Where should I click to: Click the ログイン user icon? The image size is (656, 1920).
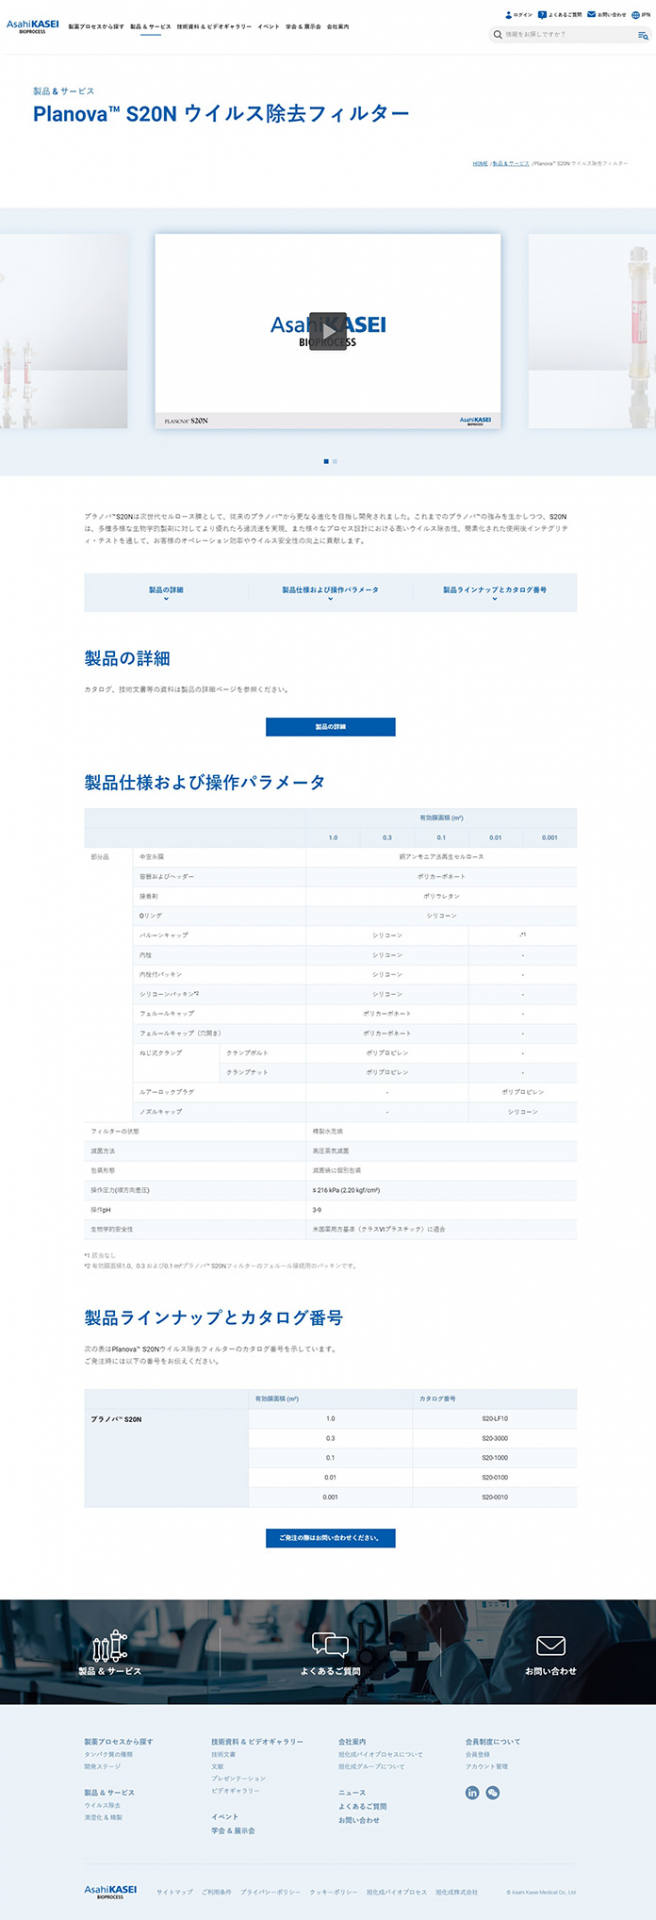pyautogui.click(x=508, y=15)
